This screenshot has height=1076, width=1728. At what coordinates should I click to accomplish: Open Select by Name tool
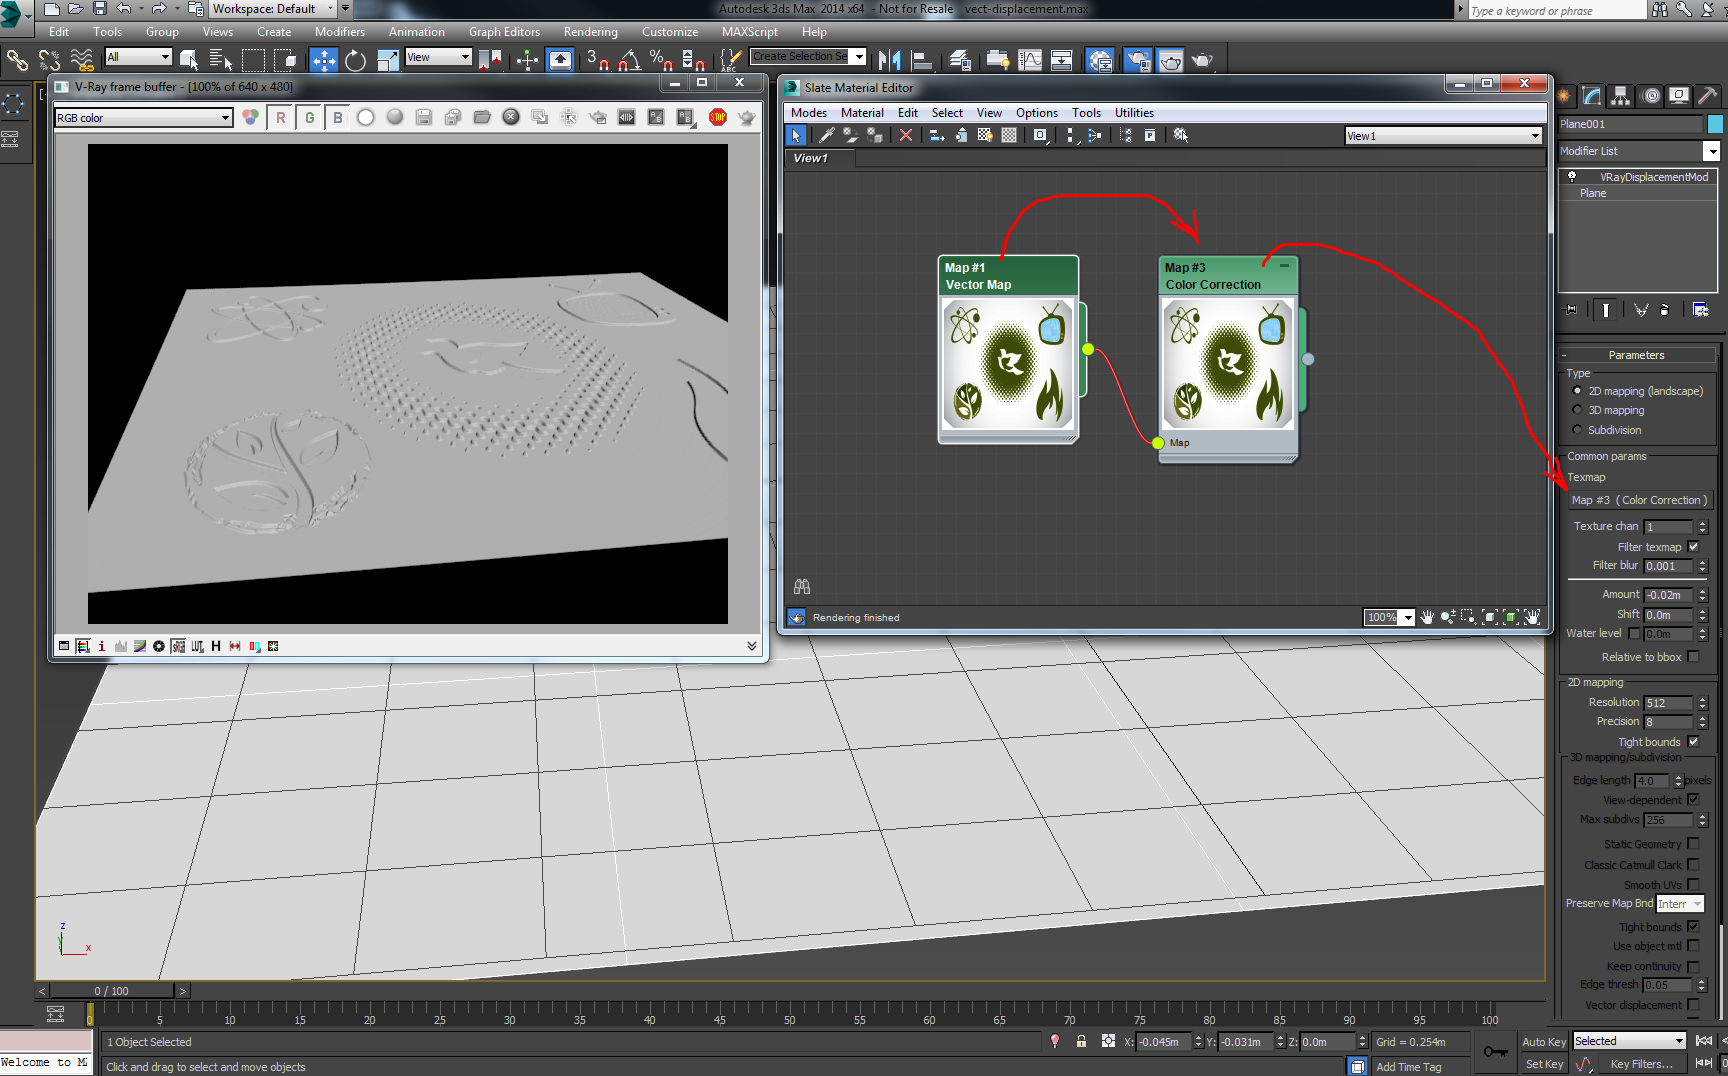click(x=221, y=60)
